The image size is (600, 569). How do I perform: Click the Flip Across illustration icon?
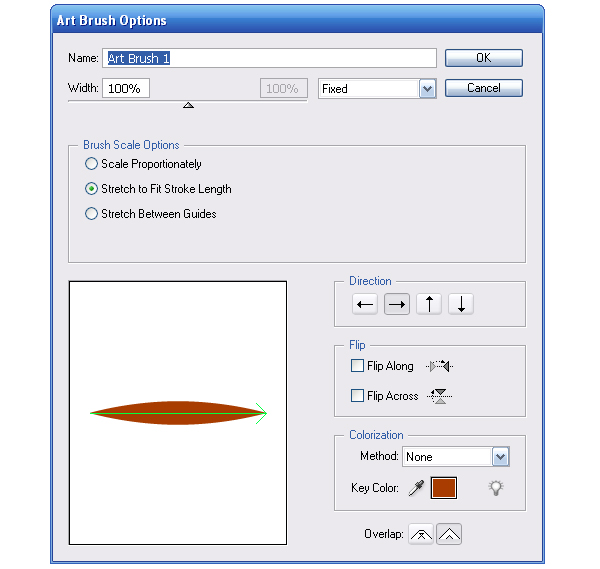(440, 396)
